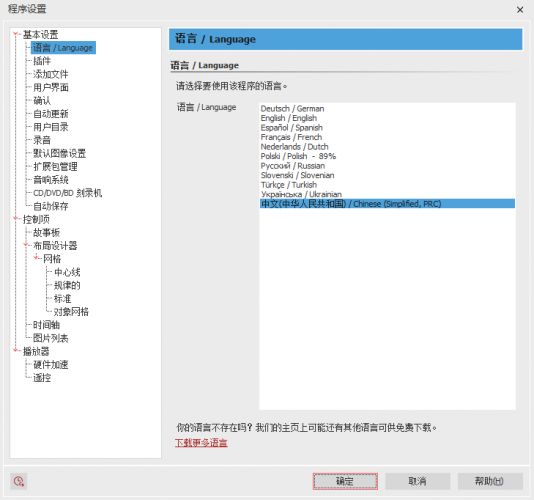The height and width of the screenshot is (500, 534).
Task: Open the 自动更新 settings page
Action: pos(51,114)
